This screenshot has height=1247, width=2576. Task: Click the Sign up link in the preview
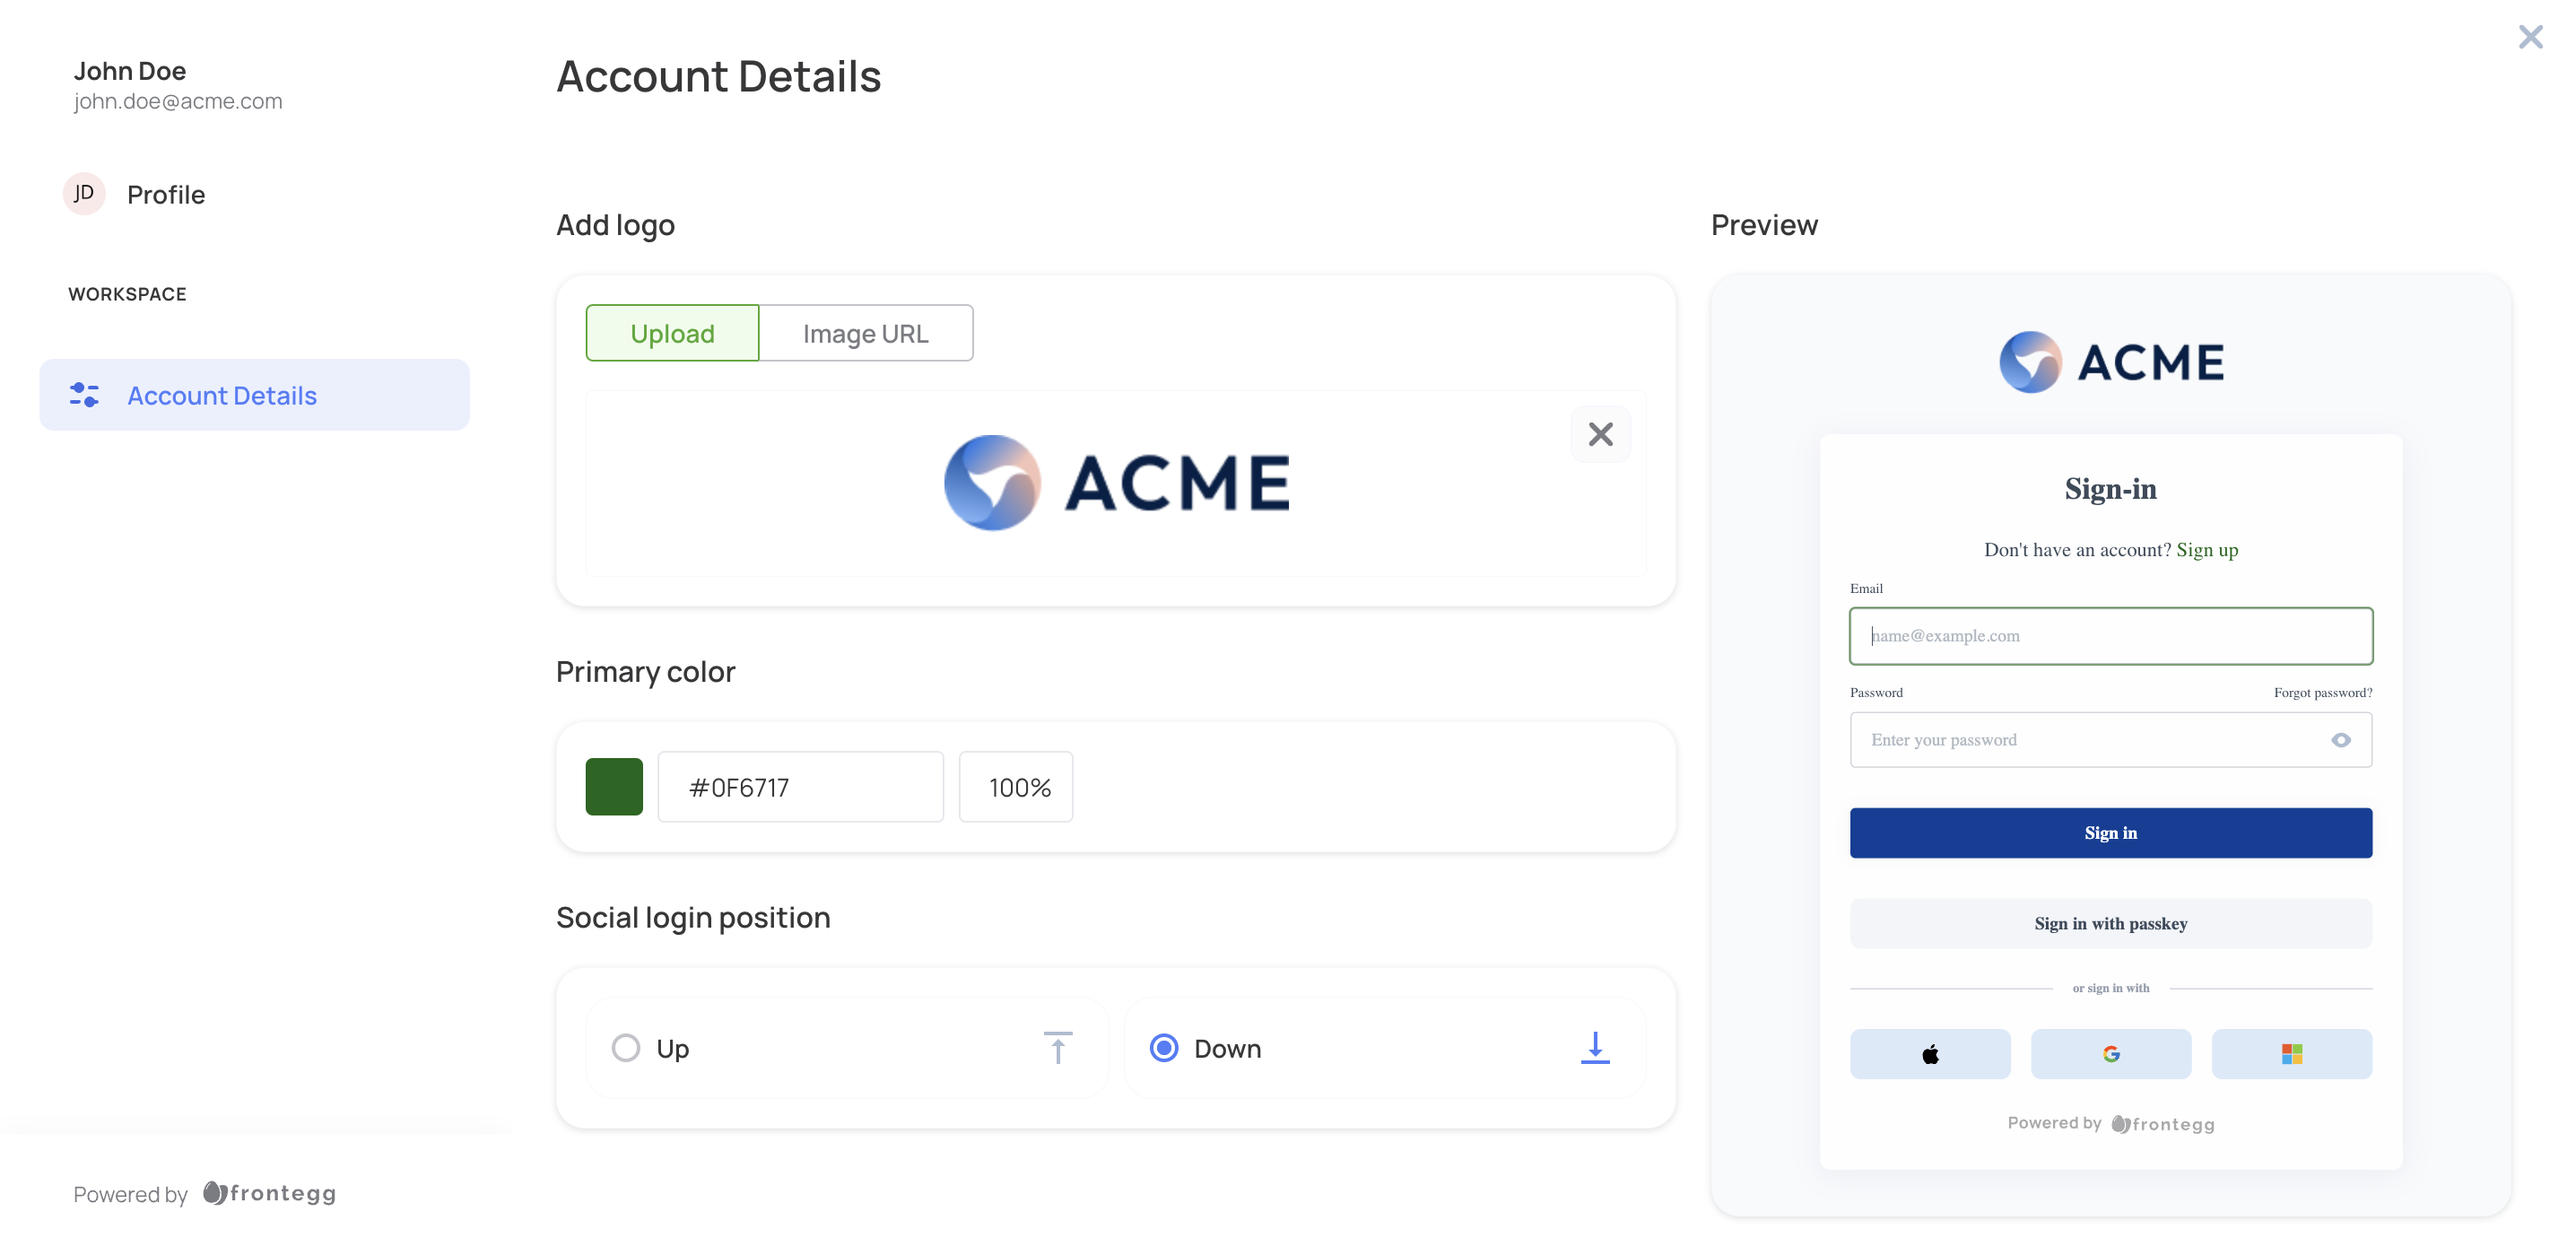point(2207,549)
